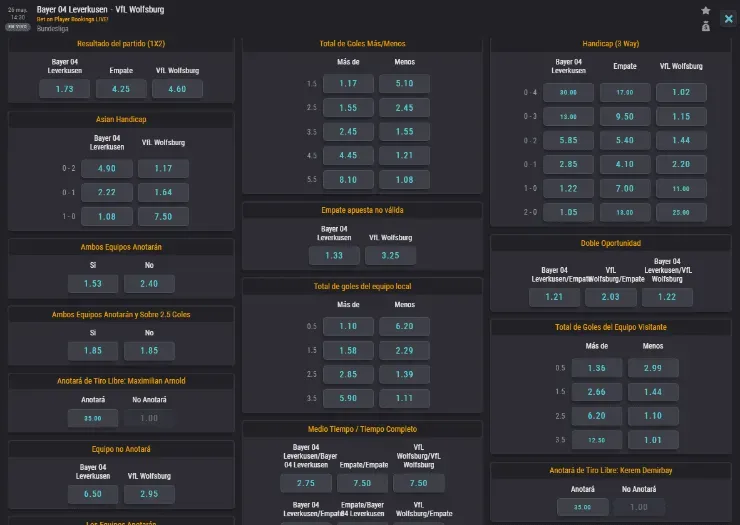This screenshot has width=740, height=525.
Task: Collapse the Asian Handicap market header
Action: tap(121, 119)
